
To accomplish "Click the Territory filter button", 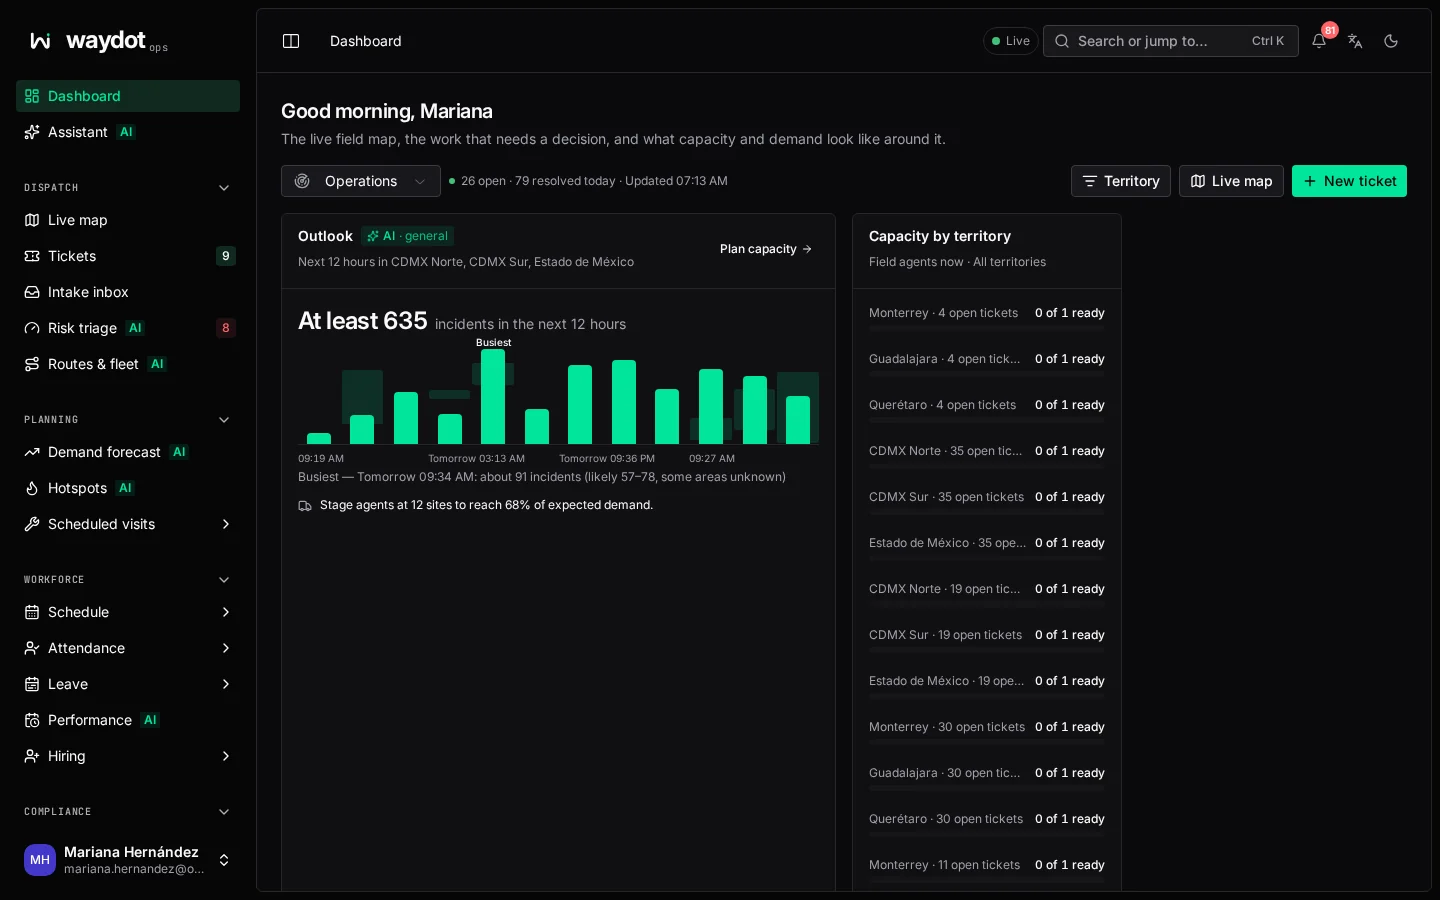I will [1121, 181].
